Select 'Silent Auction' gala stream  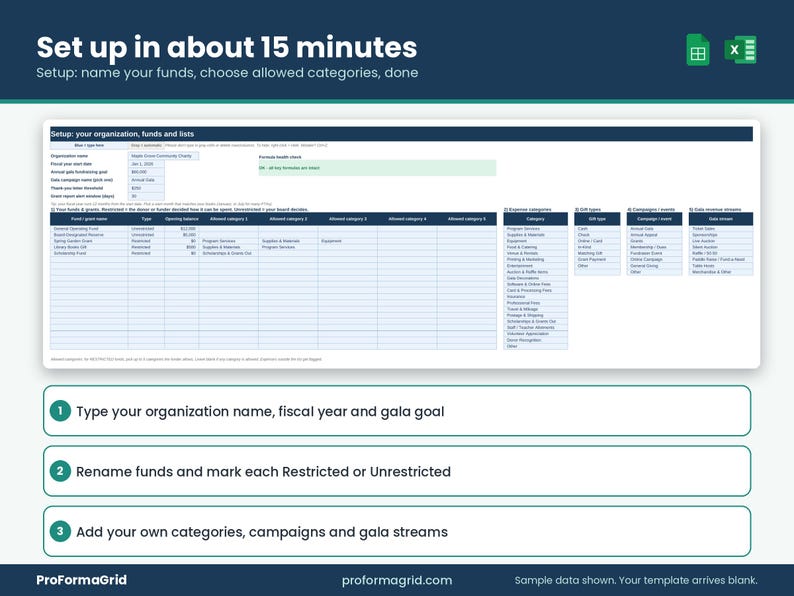coord(721,247)
